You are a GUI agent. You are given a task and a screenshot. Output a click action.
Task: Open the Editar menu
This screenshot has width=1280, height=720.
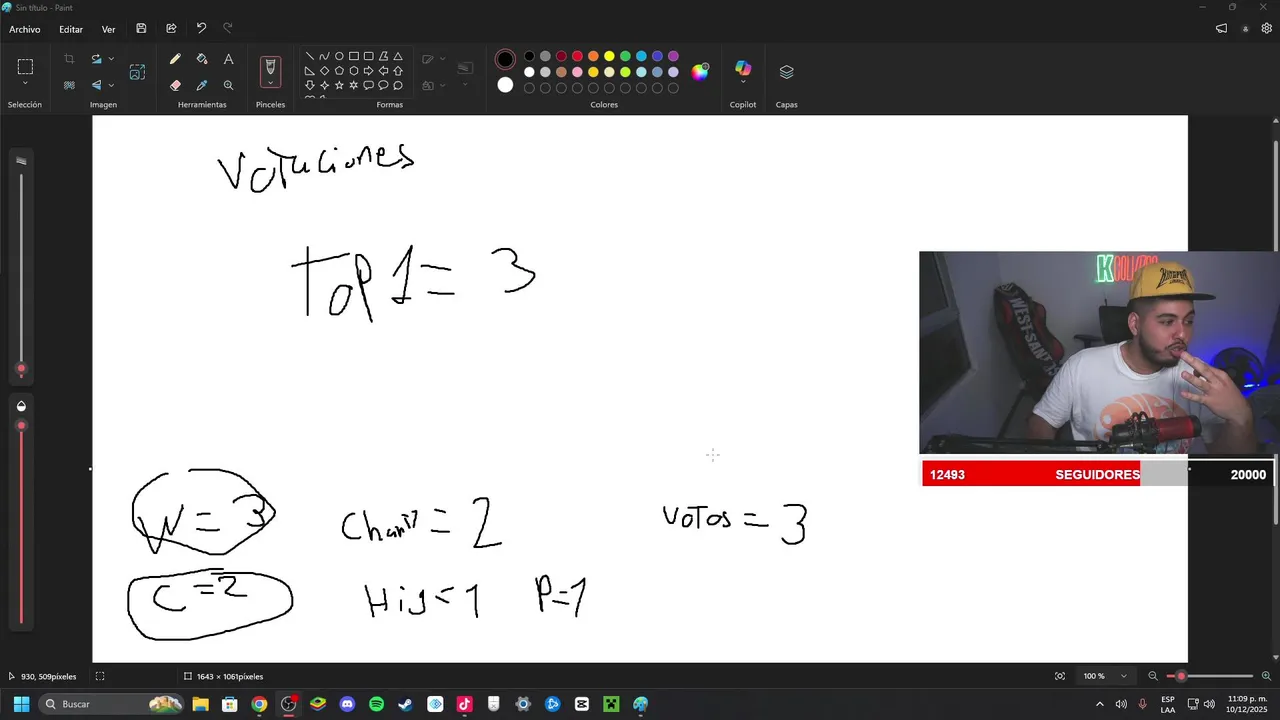[71, 29]
